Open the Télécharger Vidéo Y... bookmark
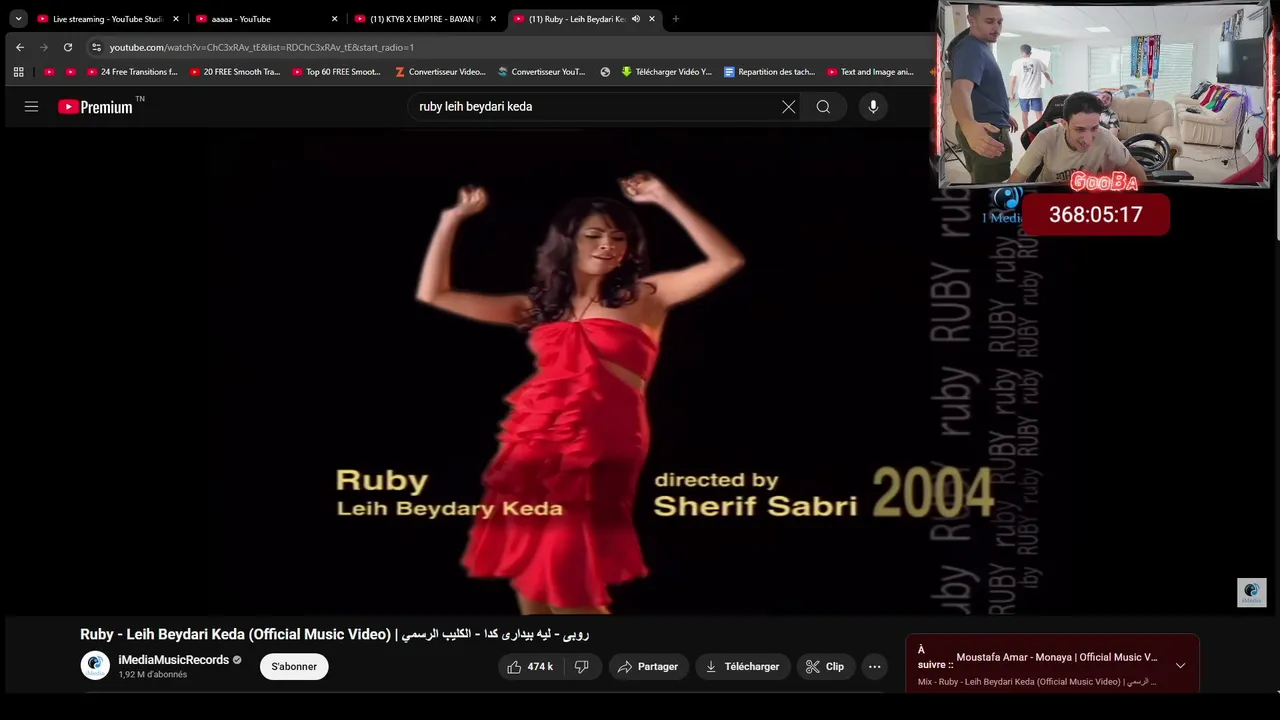 coord(667,72)
